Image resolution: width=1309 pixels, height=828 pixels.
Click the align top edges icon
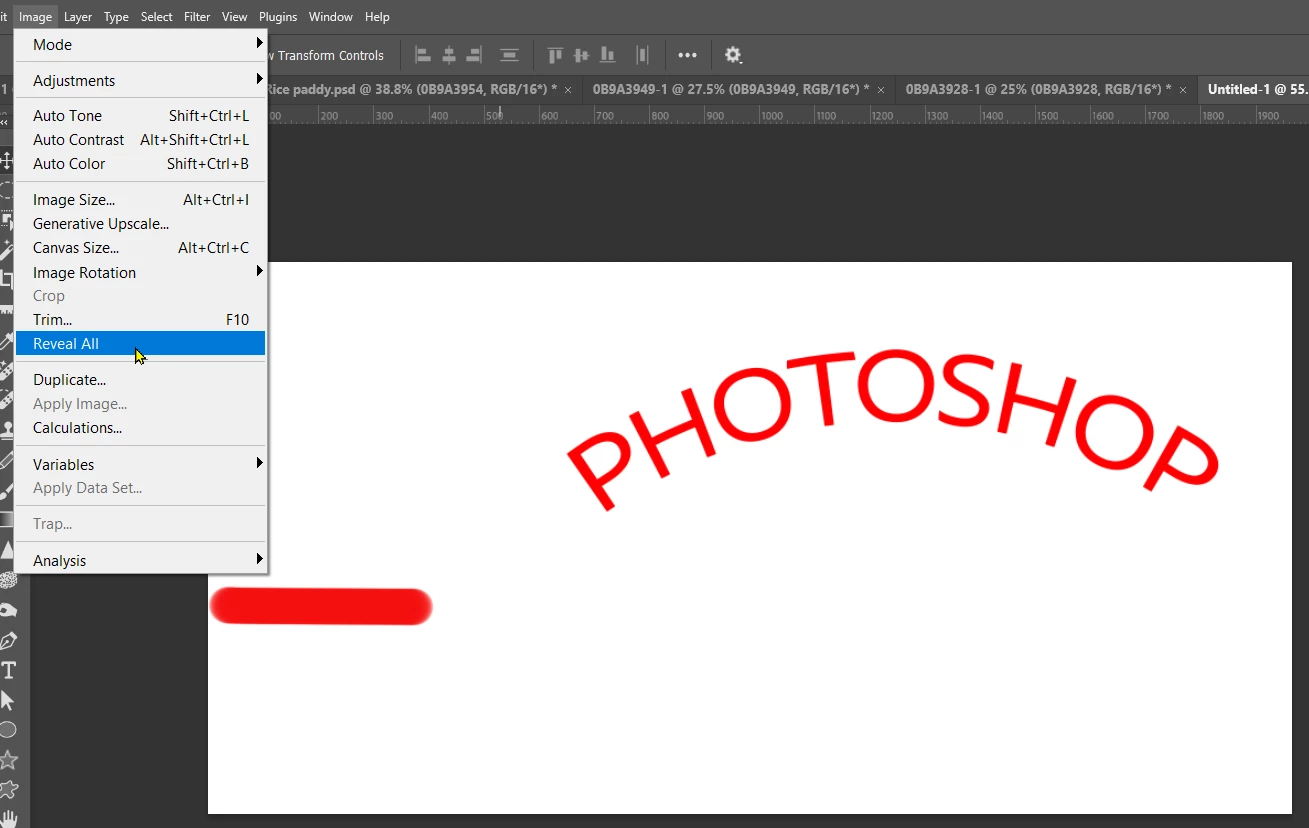point(555,55)
